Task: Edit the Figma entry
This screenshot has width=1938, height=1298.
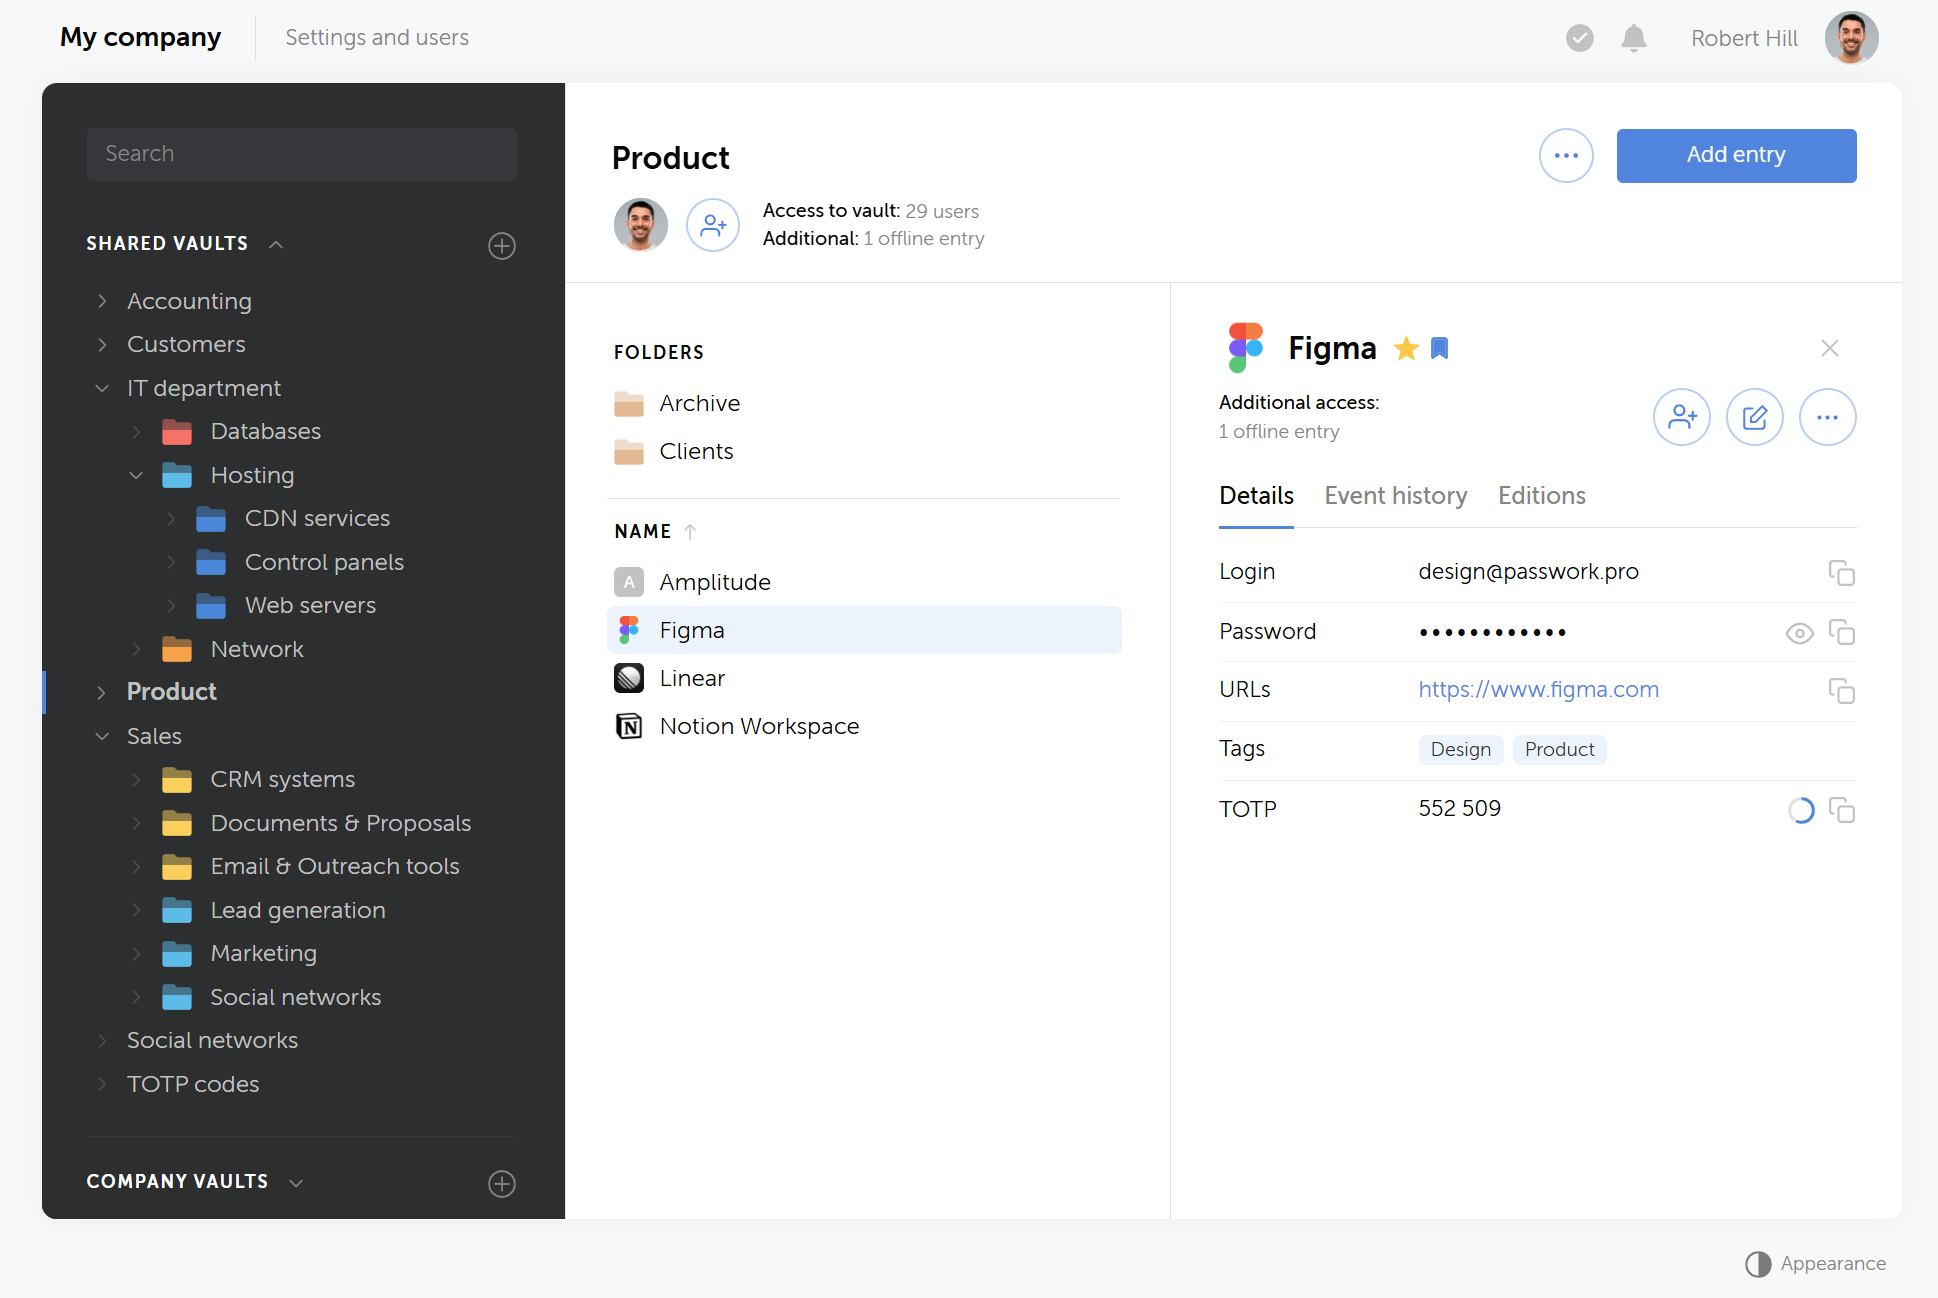Action: pos(1755,417)
